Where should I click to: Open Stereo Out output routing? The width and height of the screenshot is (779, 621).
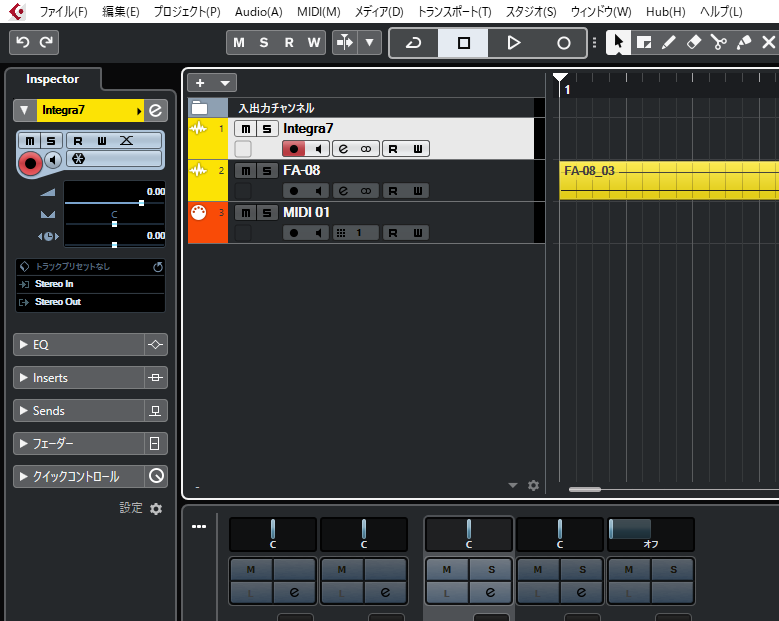[x=90, y=302]
